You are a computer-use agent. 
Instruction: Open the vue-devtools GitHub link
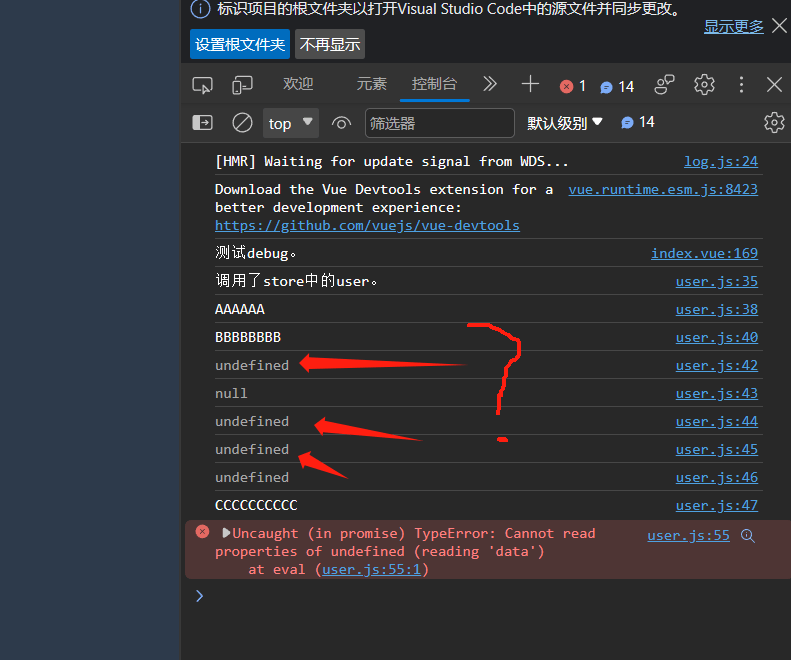click(367, 226)
